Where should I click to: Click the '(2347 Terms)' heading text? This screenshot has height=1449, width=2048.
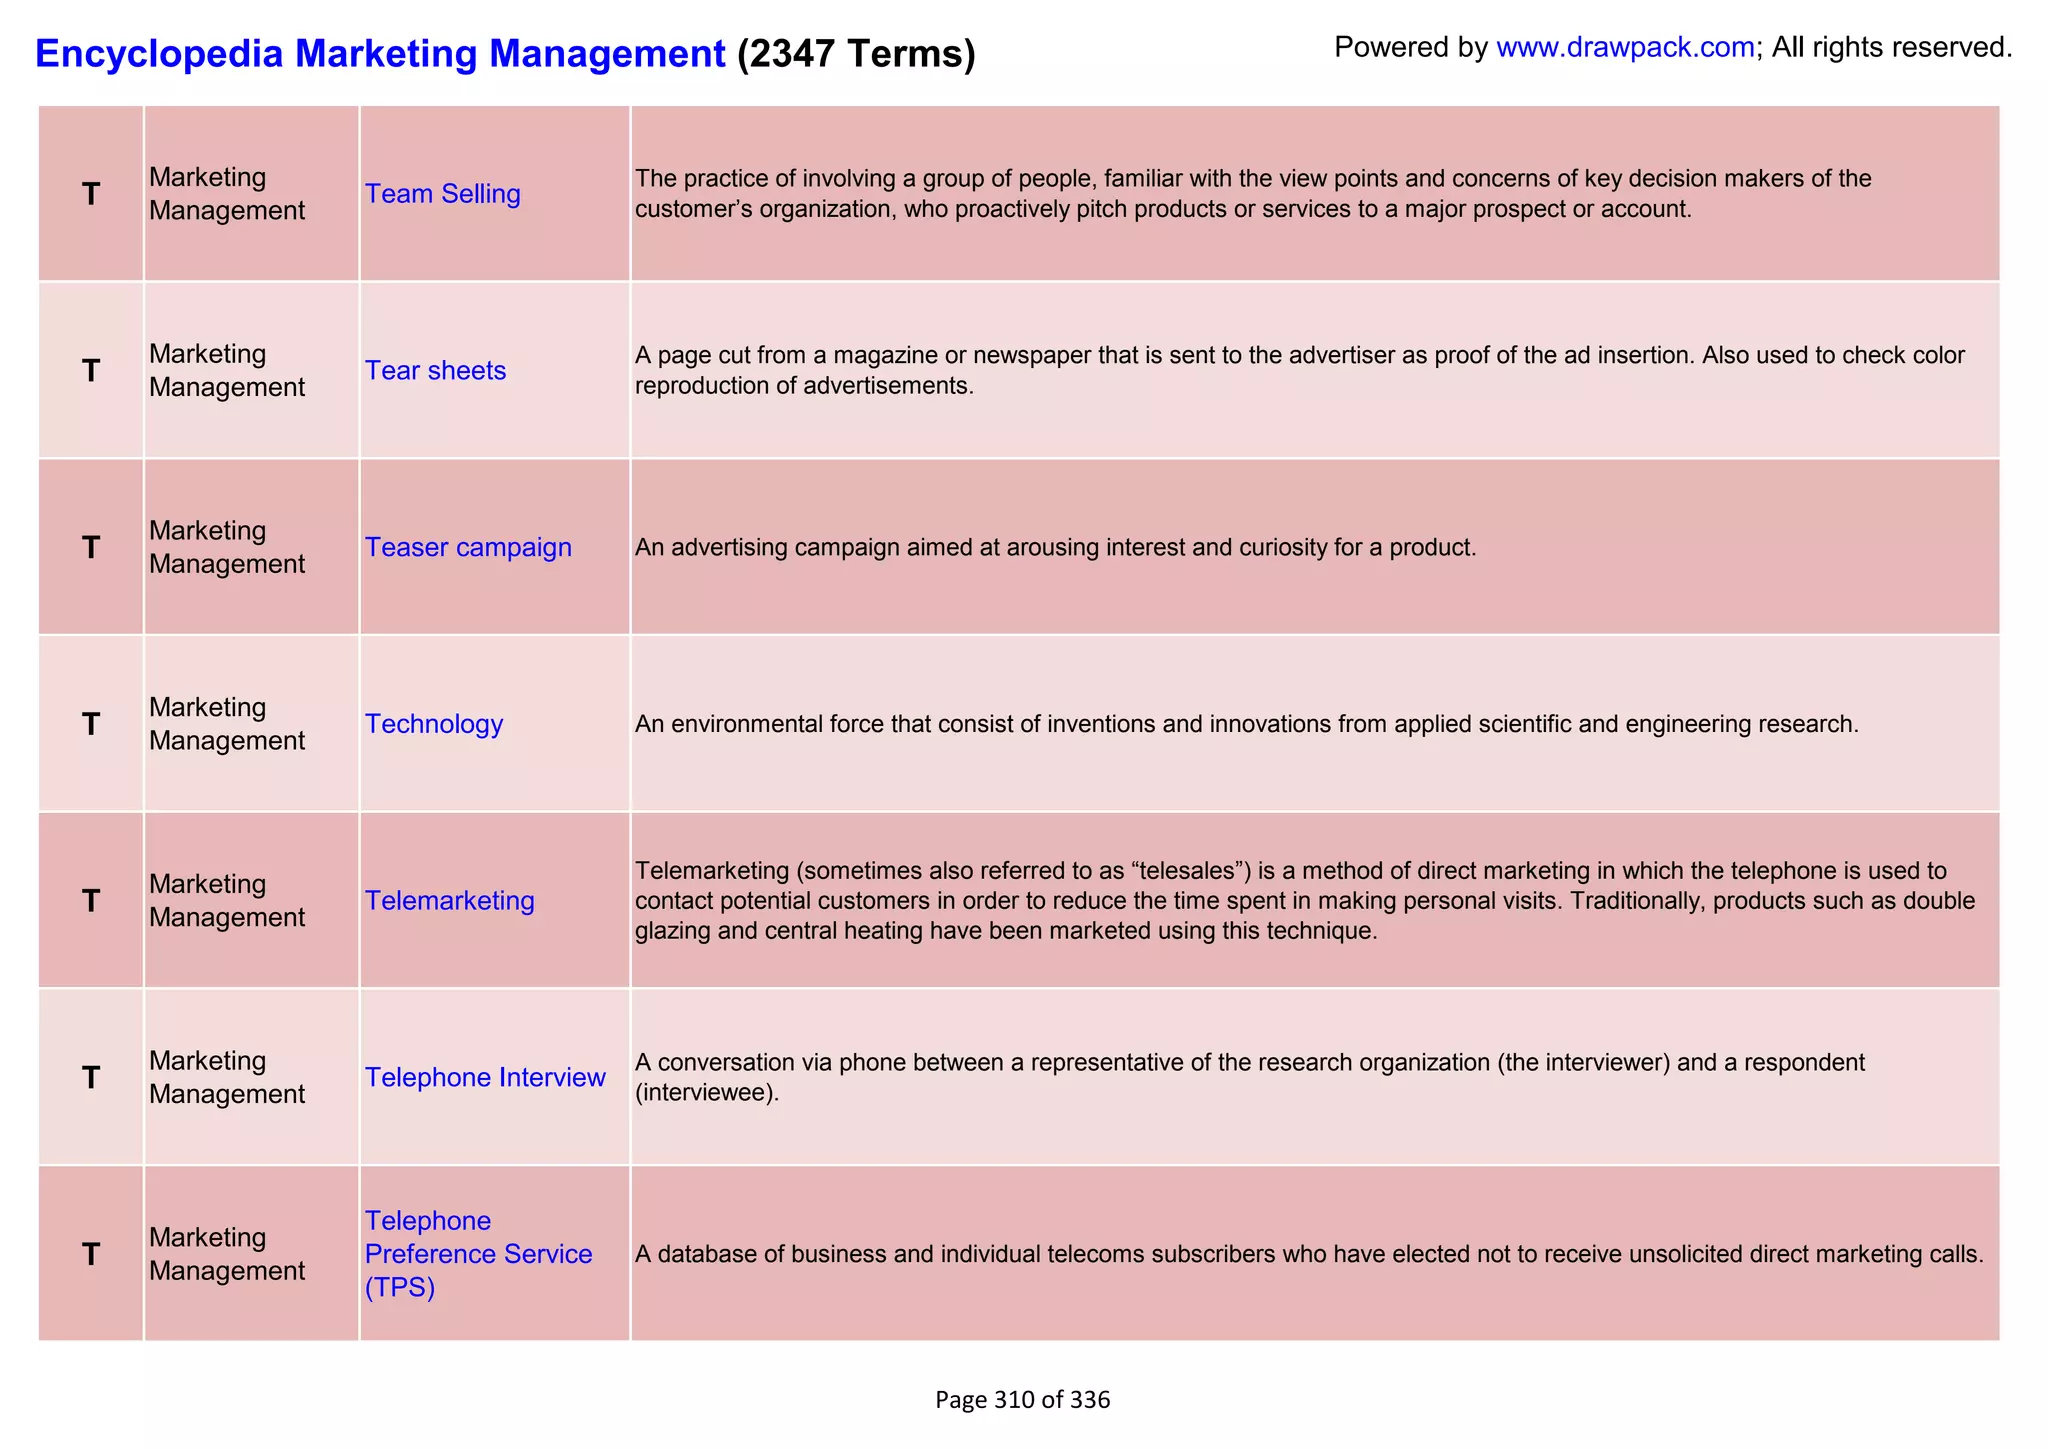(x=856, y=53)
